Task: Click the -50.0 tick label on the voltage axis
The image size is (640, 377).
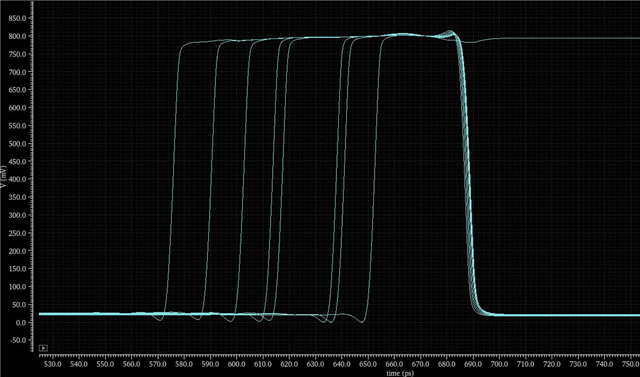Action: (x=18, y=340)
